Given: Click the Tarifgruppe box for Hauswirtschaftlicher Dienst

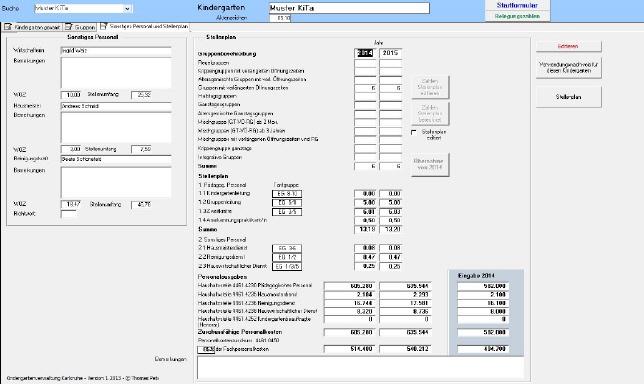Looking at the screenshot, I should 287,267.
